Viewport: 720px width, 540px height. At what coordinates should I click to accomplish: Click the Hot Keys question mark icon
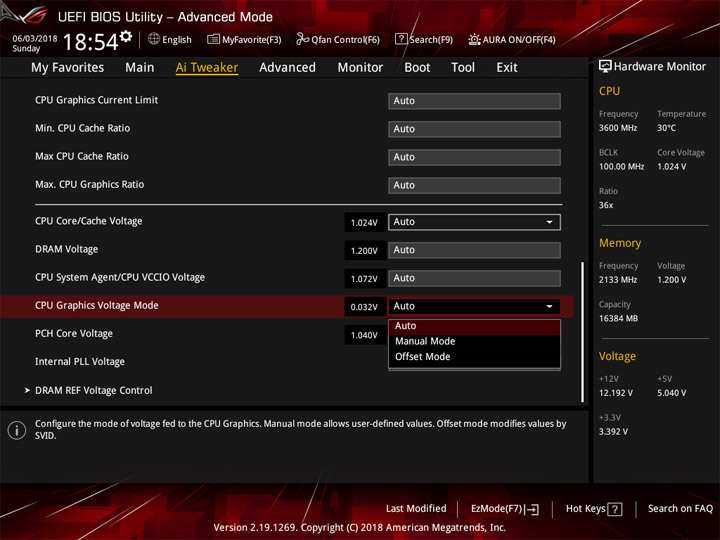pos(615,509)
